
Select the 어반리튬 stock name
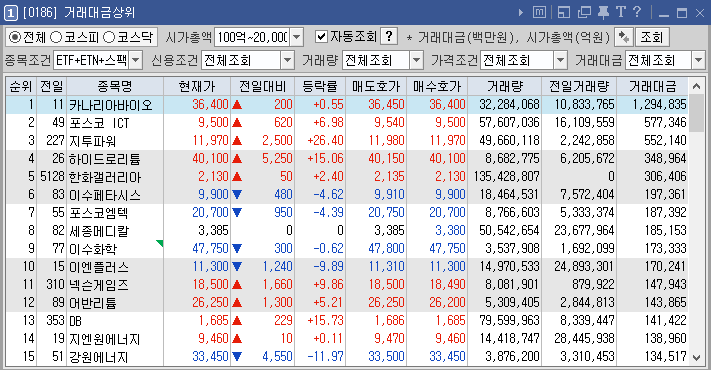[x=93, y=302]
